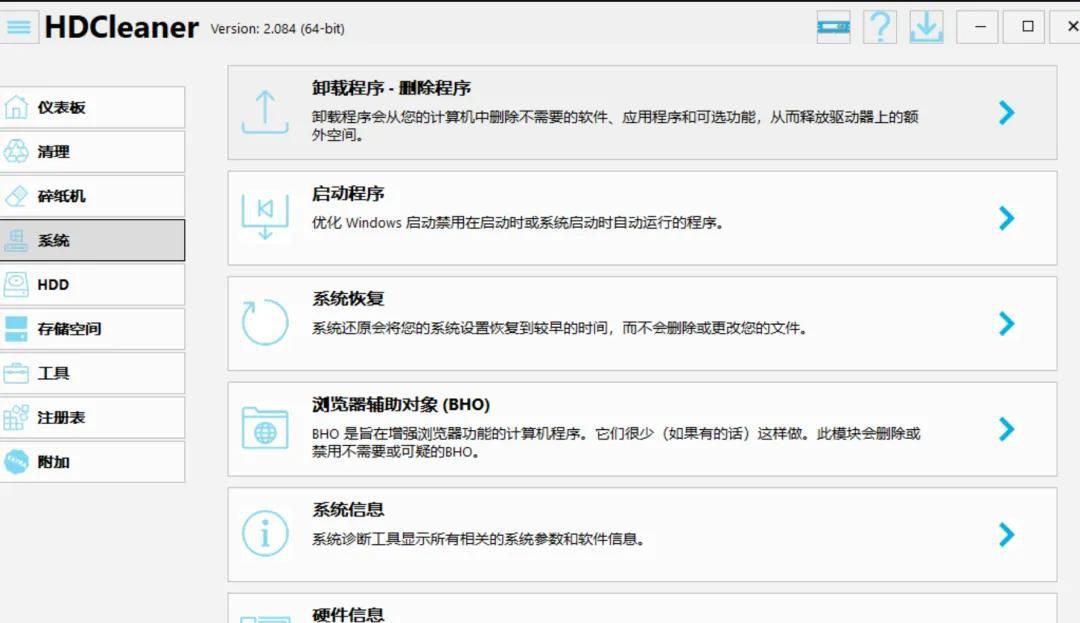The height and width of the screenshot is (623, 1080).
Task: Click the 附加 extras icon
Action: coord(16,462)
